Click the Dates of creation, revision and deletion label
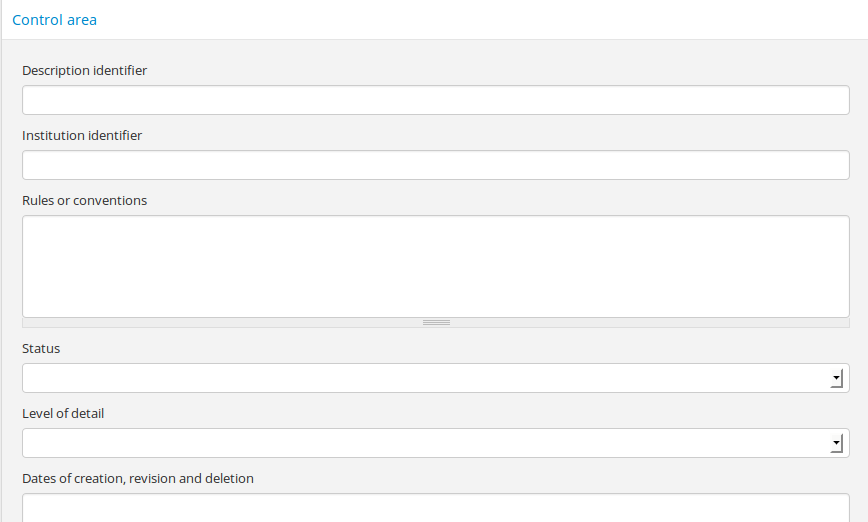 click(x=138, y=478)
